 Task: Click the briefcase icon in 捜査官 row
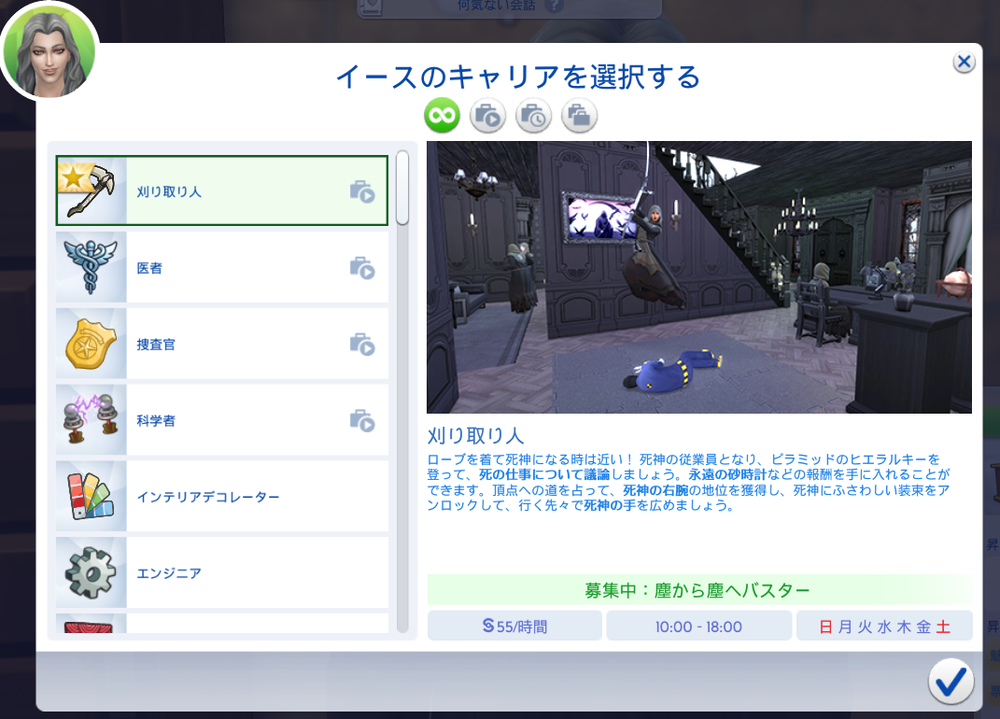pyautogui.click(x=362, y=345)
